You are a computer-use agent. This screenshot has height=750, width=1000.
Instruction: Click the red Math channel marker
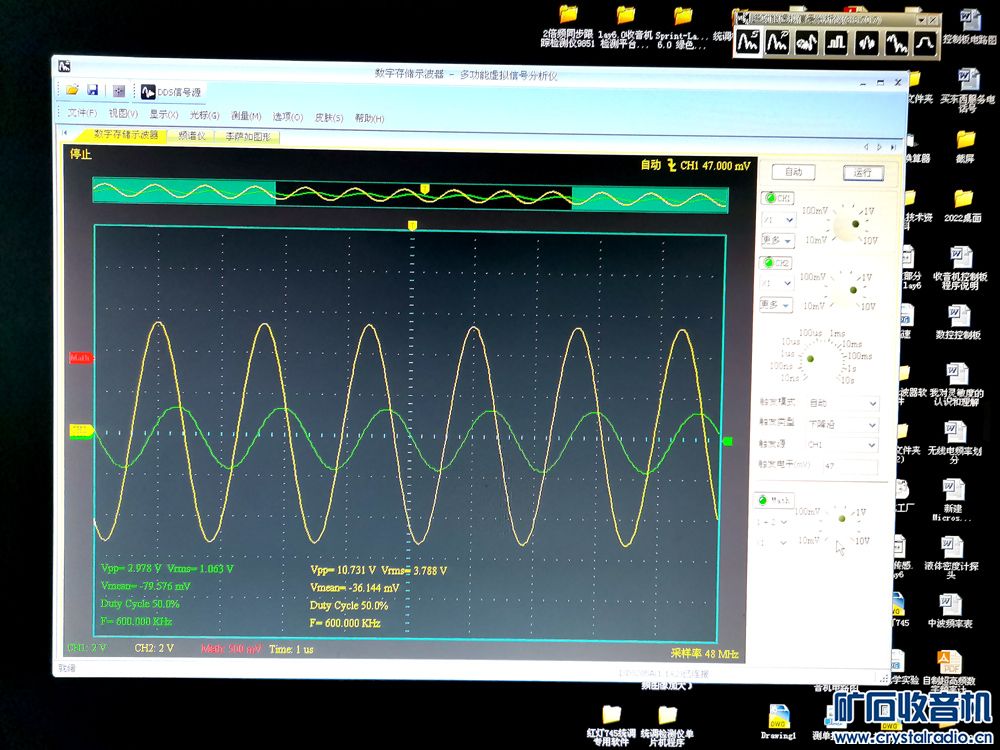80,357
